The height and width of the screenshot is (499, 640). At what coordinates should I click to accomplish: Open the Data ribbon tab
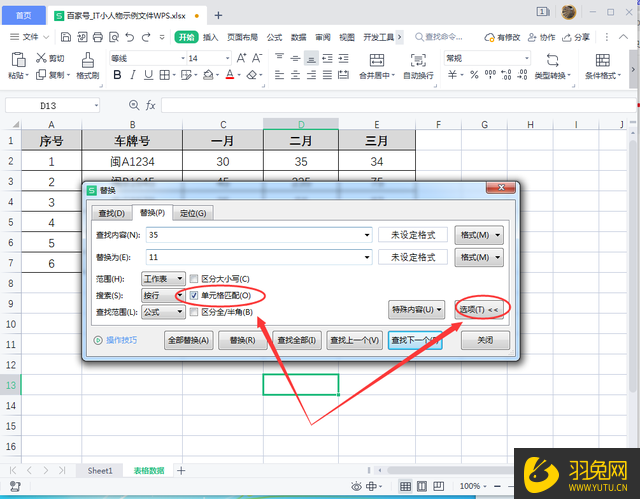pos(298,37)
